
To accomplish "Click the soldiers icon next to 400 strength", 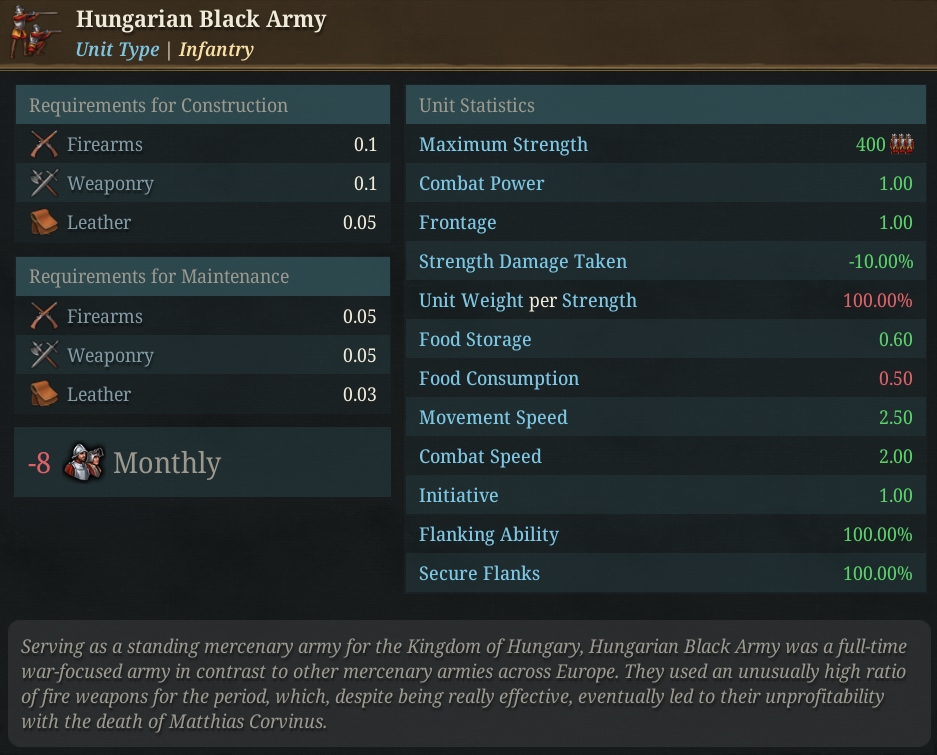I will click(x=902, y=144).
